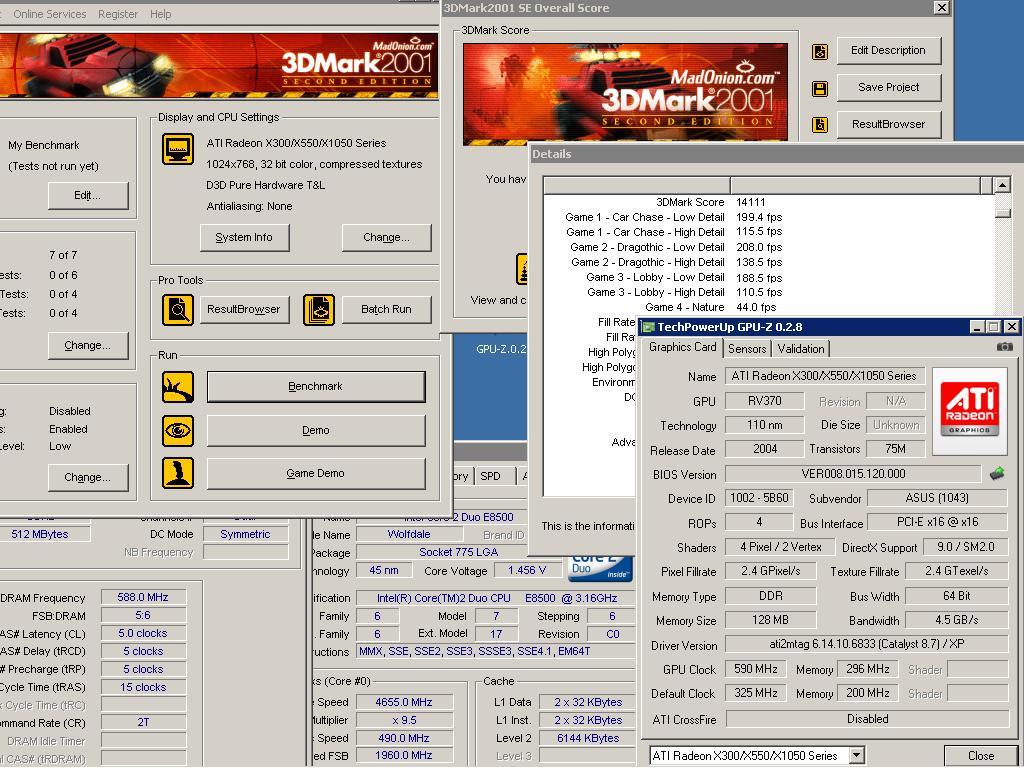Select the Graphics Card tab in GPU-Z
Viewport: 1024px width, 768px height.
[x=682, y=347]
